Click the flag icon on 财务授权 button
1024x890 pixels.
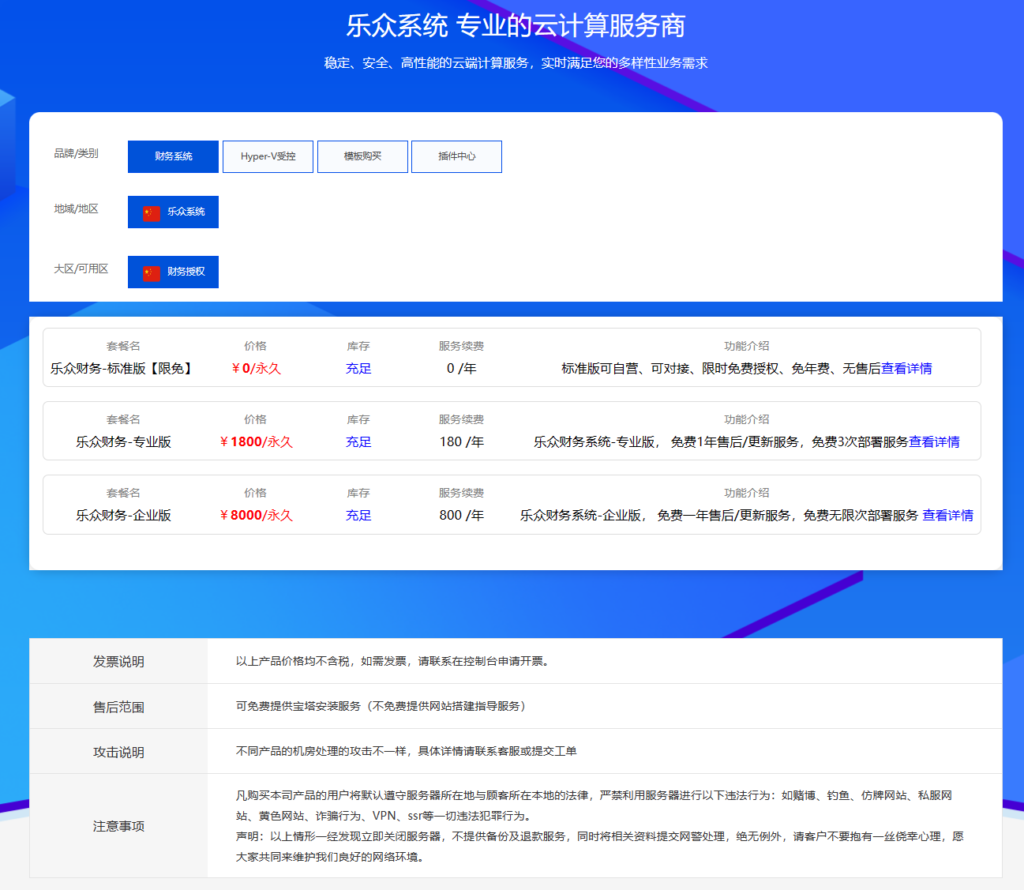click(x=152, y=273)
